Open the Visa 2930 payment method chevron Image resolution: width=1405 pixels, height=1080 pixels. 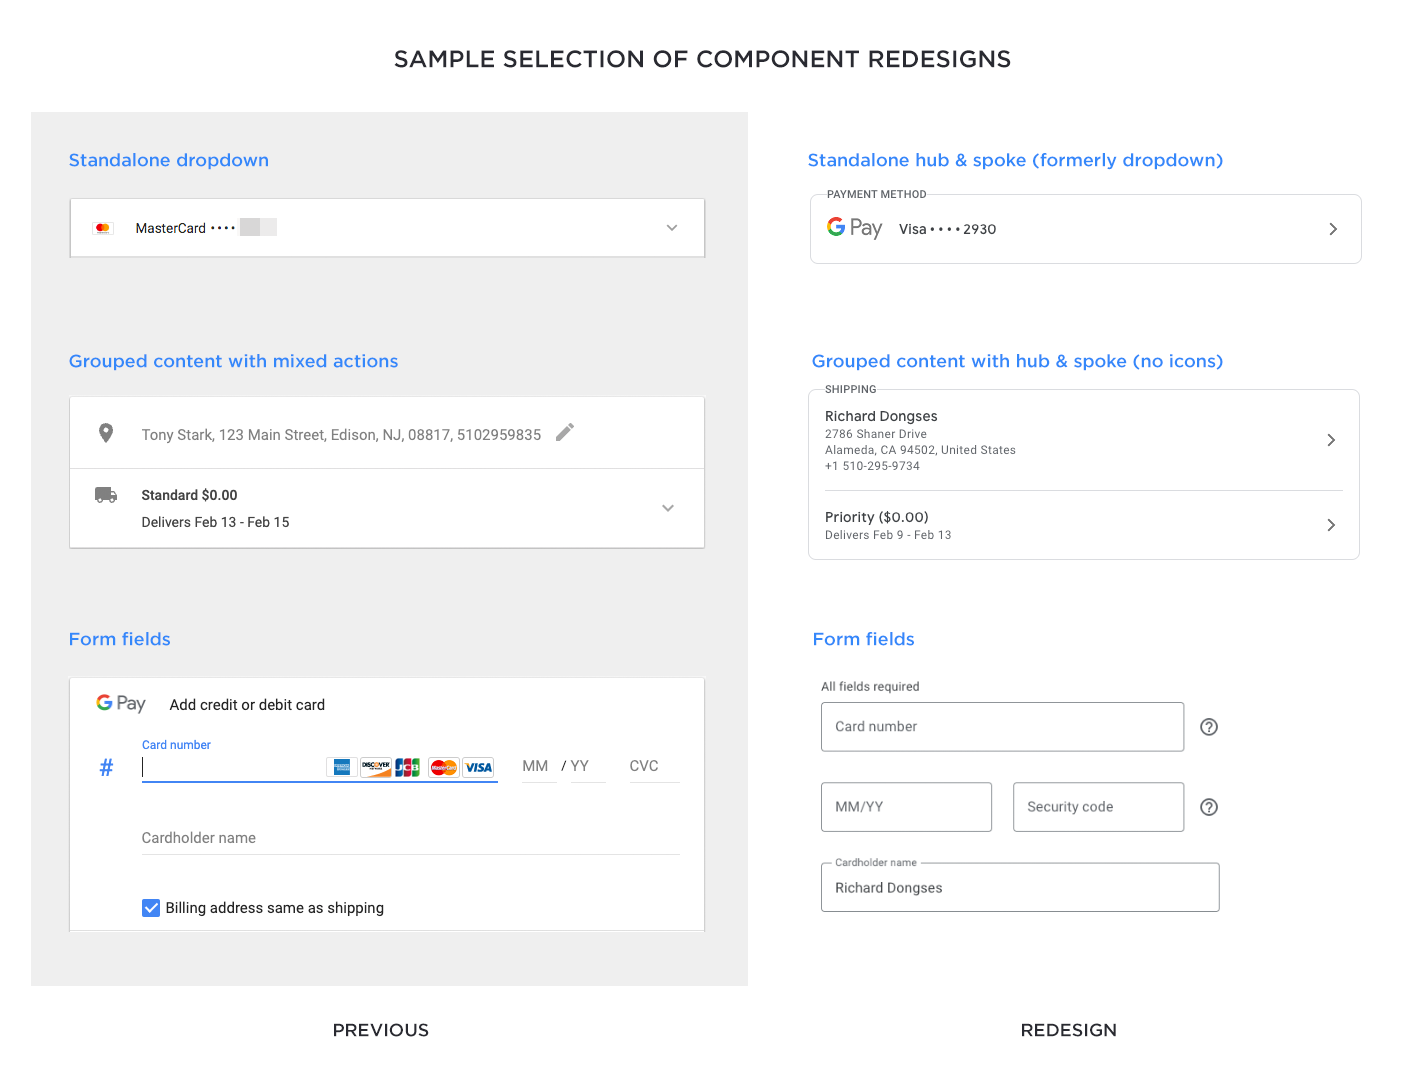(1333, 229)
